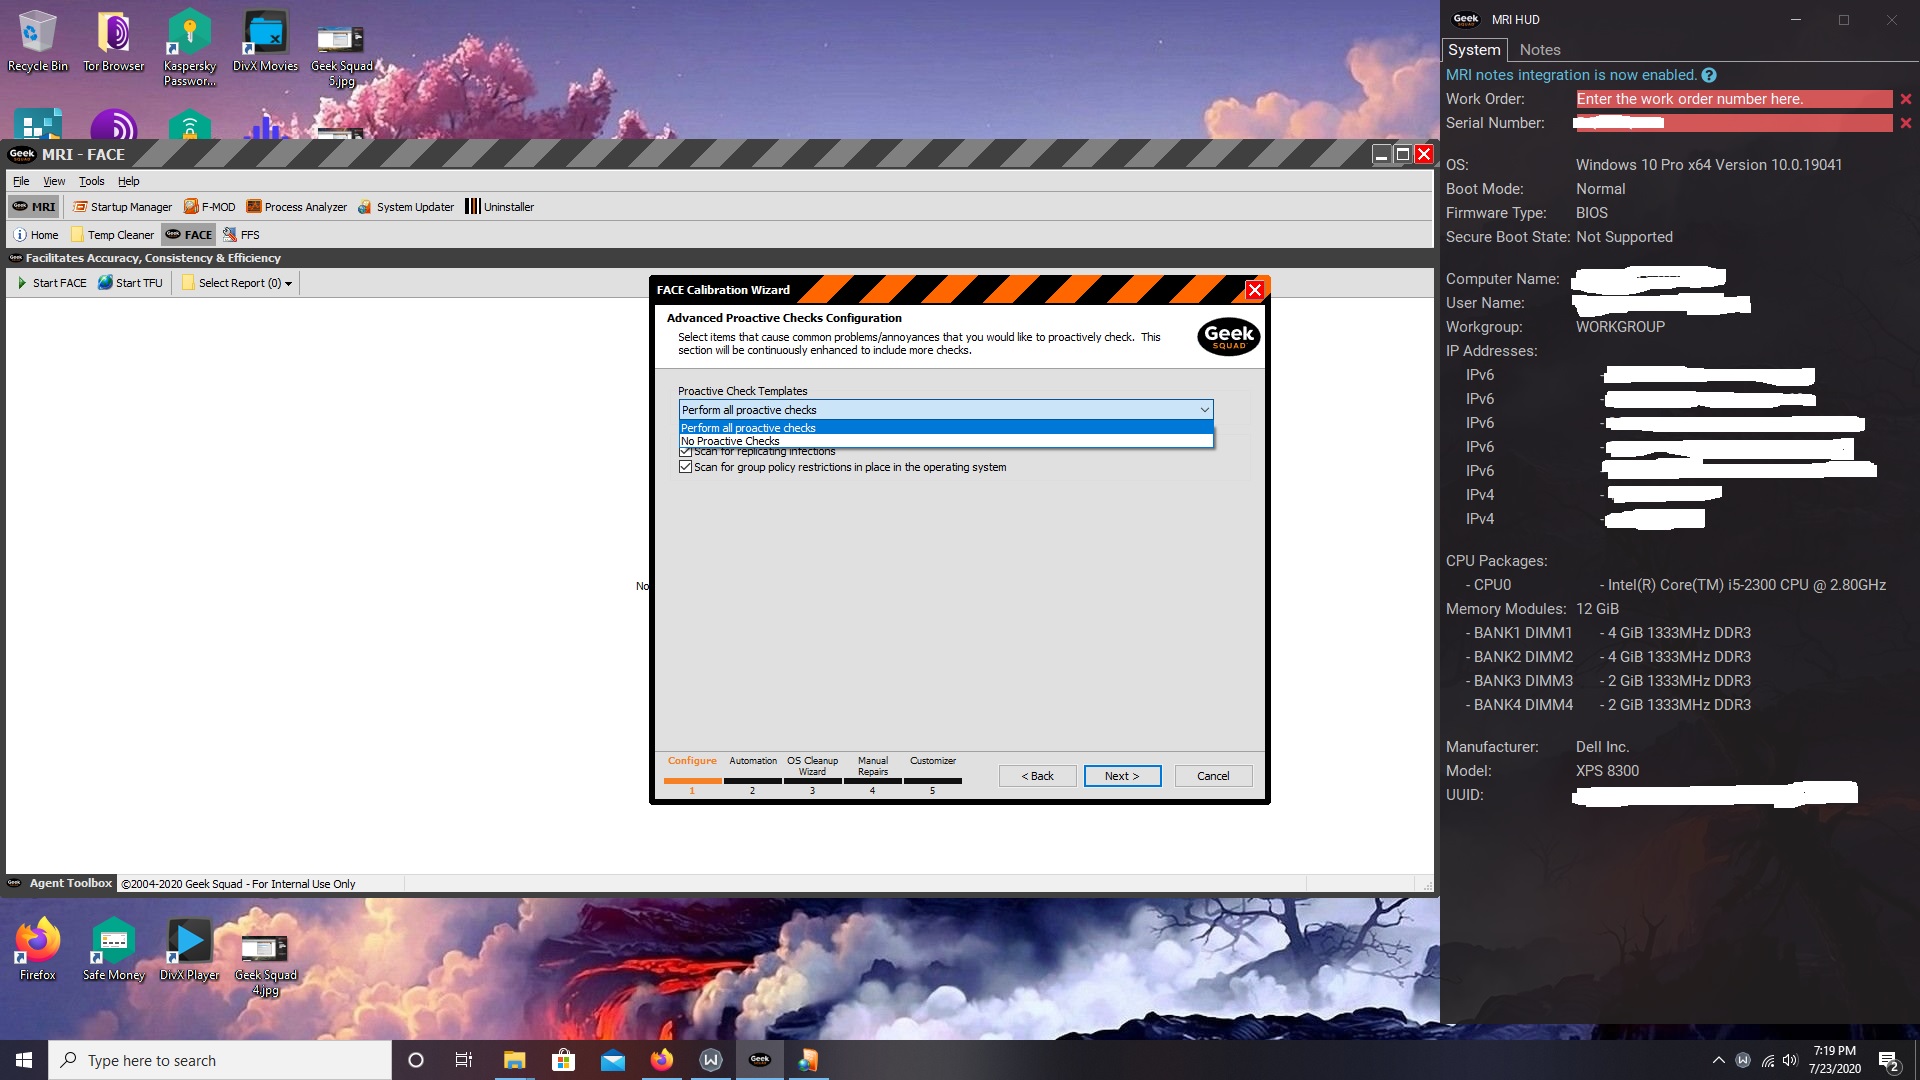This screenshot has width=1920, height=1080.
Task: Click the Start TFU icon
Action: 105,283
